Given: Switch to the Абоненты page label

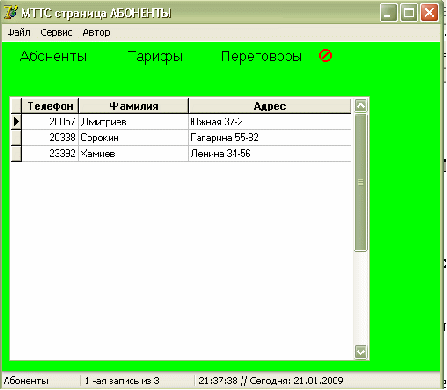Looking at the screenshot, I should pyautogui.click(x=53, y=56).
